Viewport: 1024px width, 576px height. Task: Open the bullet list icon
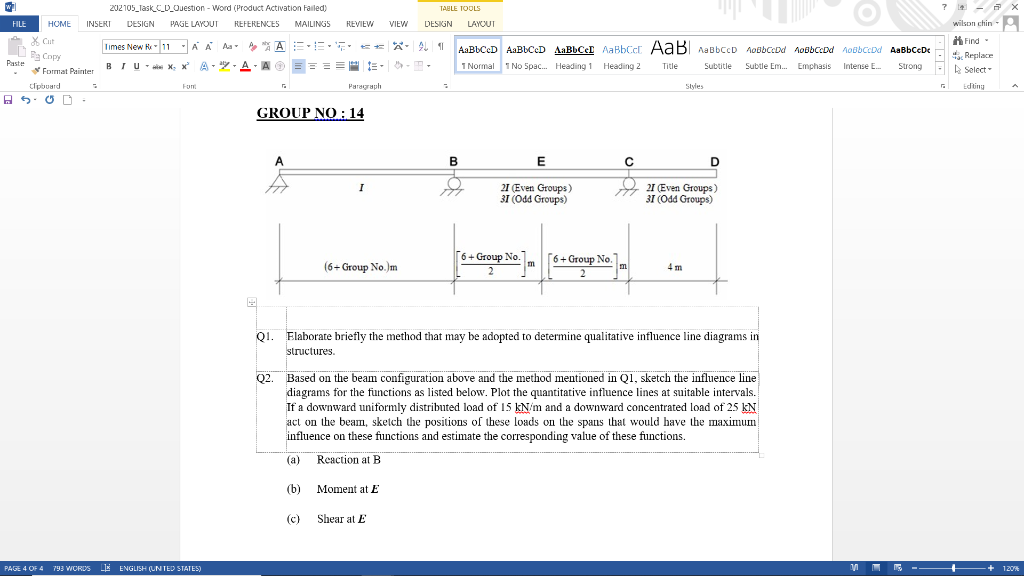point(300,46)
